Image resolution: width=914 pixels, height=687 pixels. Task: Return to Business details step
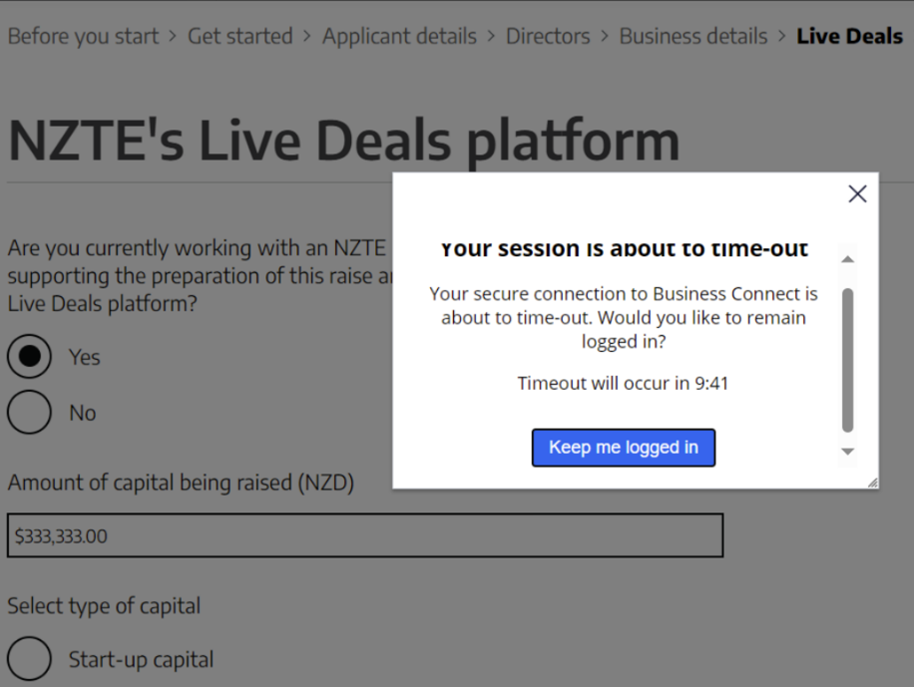pyautogui.click(x=693, y=36)
